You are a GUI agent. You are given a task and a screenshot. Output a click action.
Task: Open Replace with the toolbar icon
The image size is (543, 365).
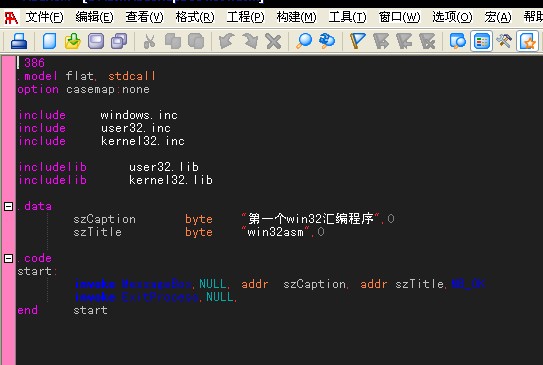(x=327, y=41)
